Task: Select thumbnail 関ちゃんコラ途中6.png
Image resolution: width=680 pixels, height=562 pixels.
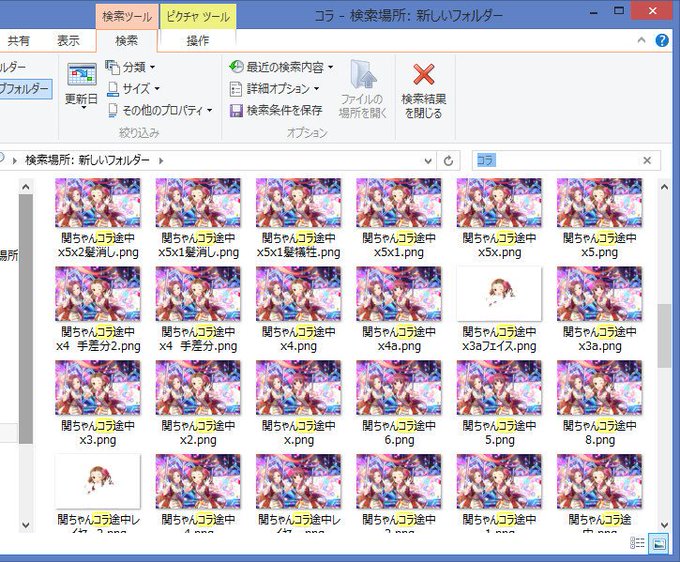Action: click(x=399, y=387)
